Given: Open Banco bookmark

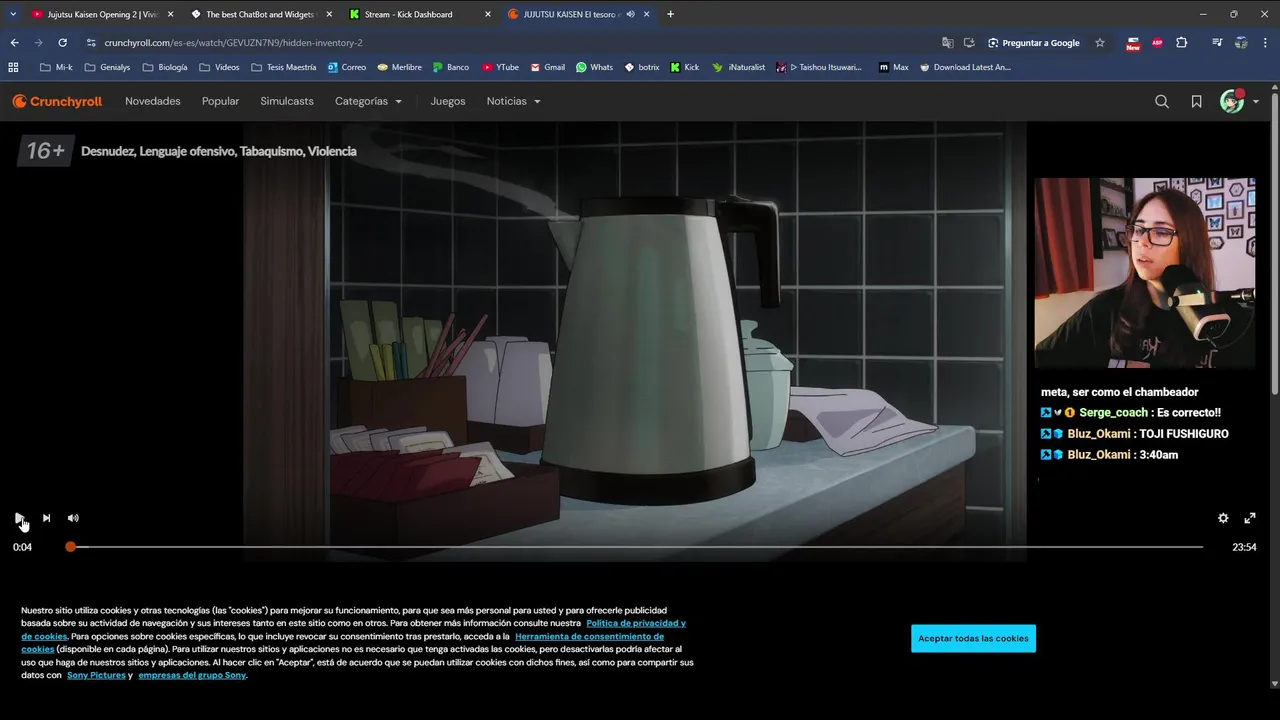Looking at the screenshot, I should click(451, 67).
